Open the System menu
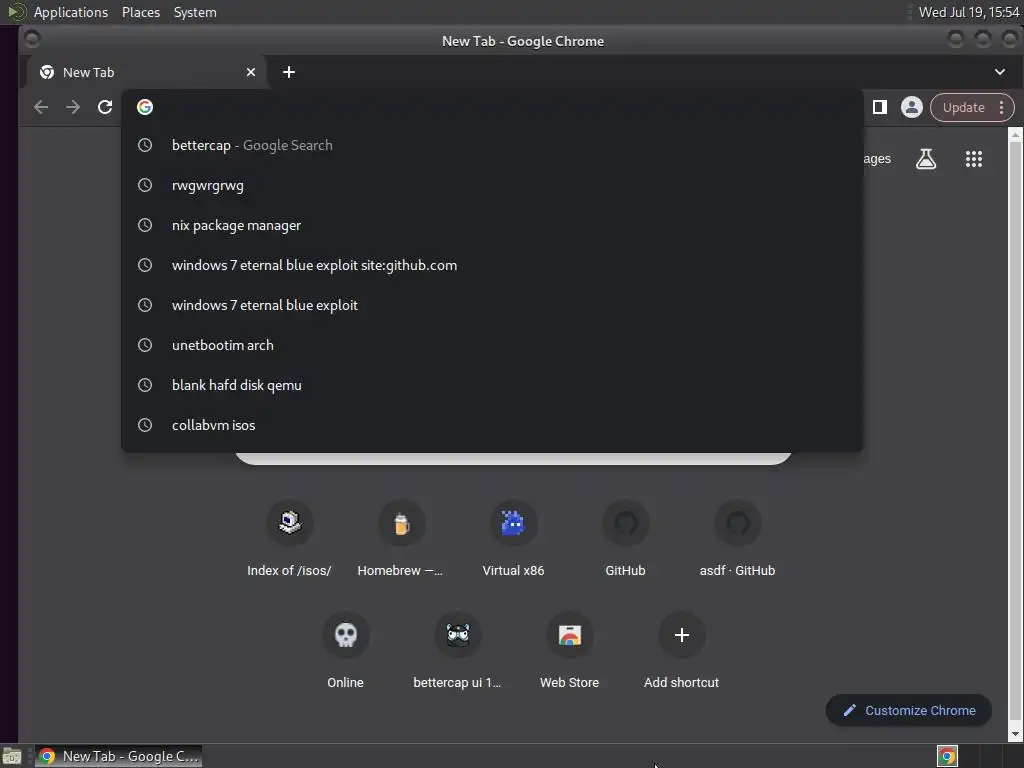The height and width of the screenshot is (768, 1024). pos(195,12)
